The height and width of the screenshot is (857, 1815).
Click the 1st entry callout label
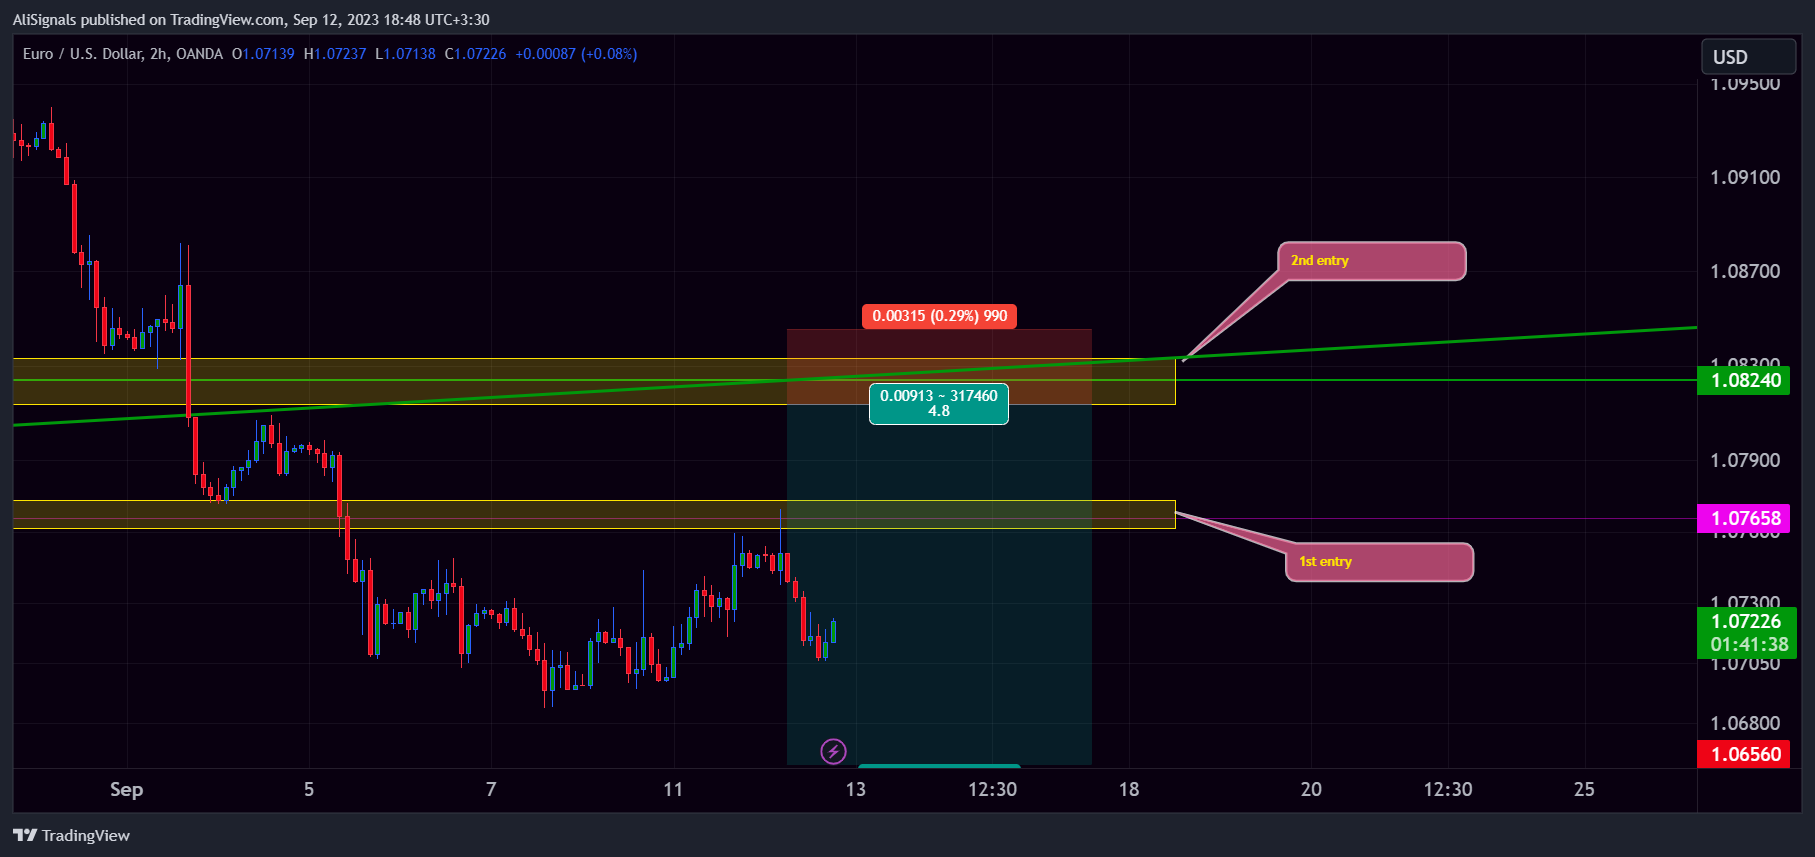[x=1379, y=562]
